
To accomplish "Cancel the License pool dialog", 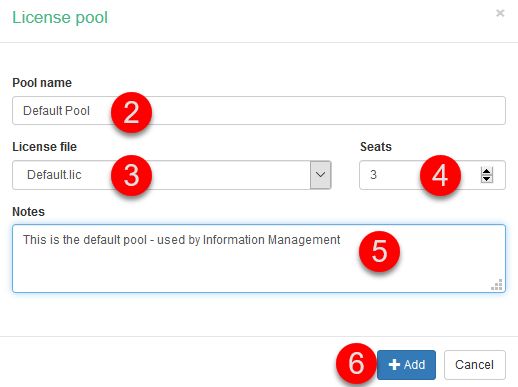I will [x=475, y=365].
